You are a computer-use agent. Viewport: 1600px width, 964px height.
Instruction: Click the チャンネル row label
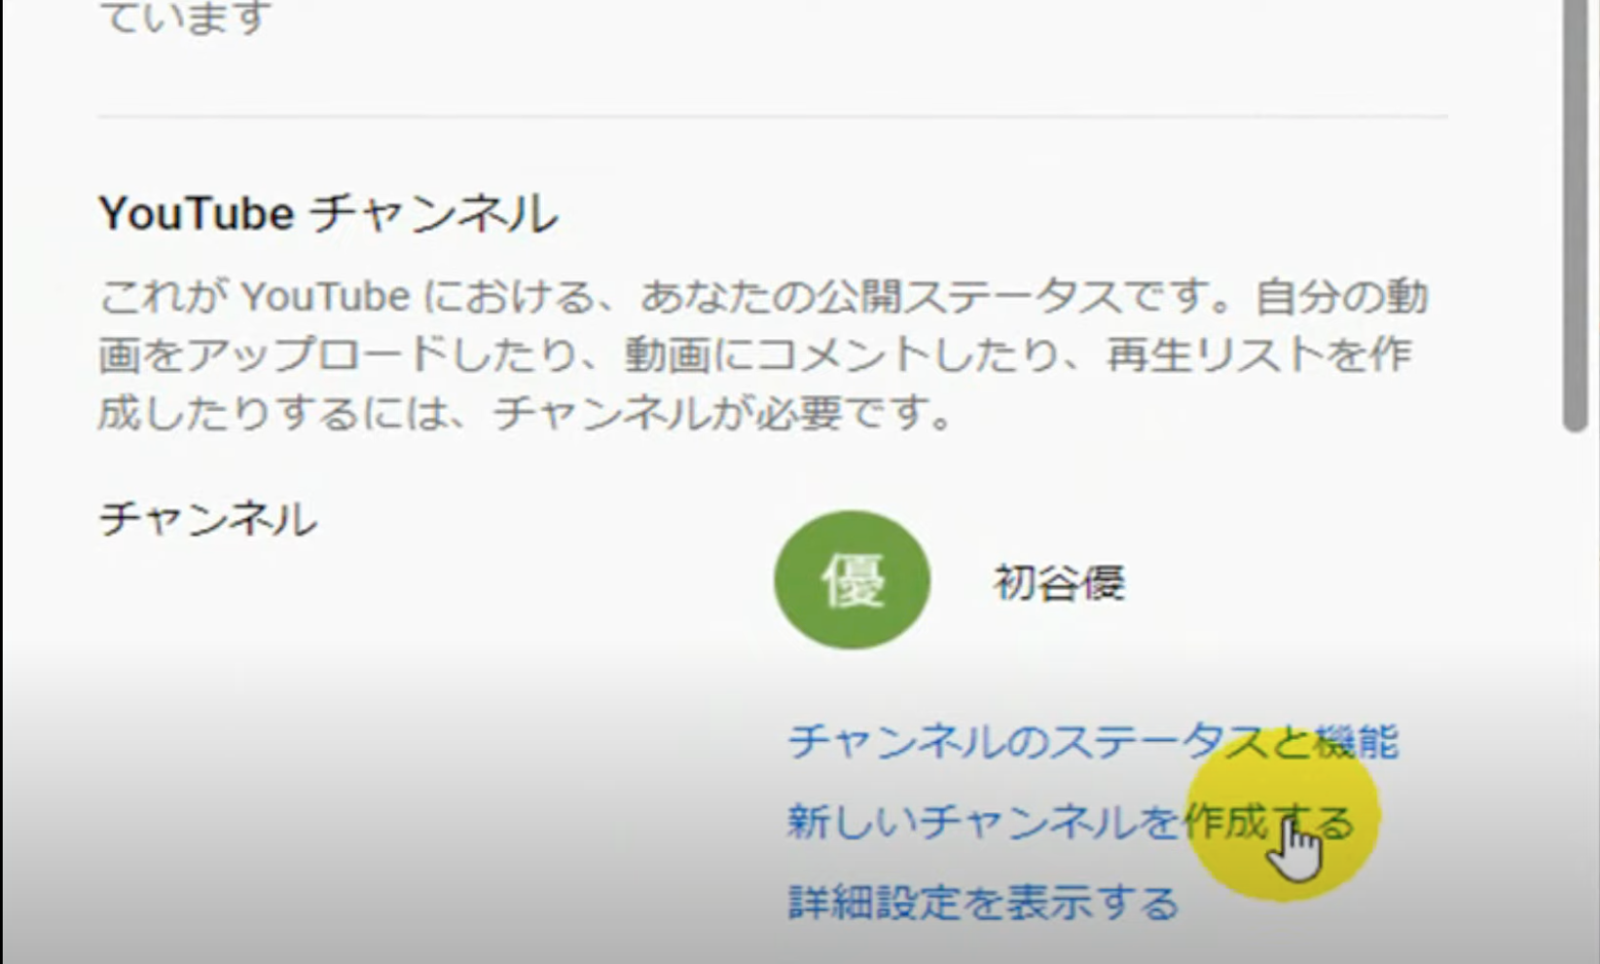coord(207,519)
